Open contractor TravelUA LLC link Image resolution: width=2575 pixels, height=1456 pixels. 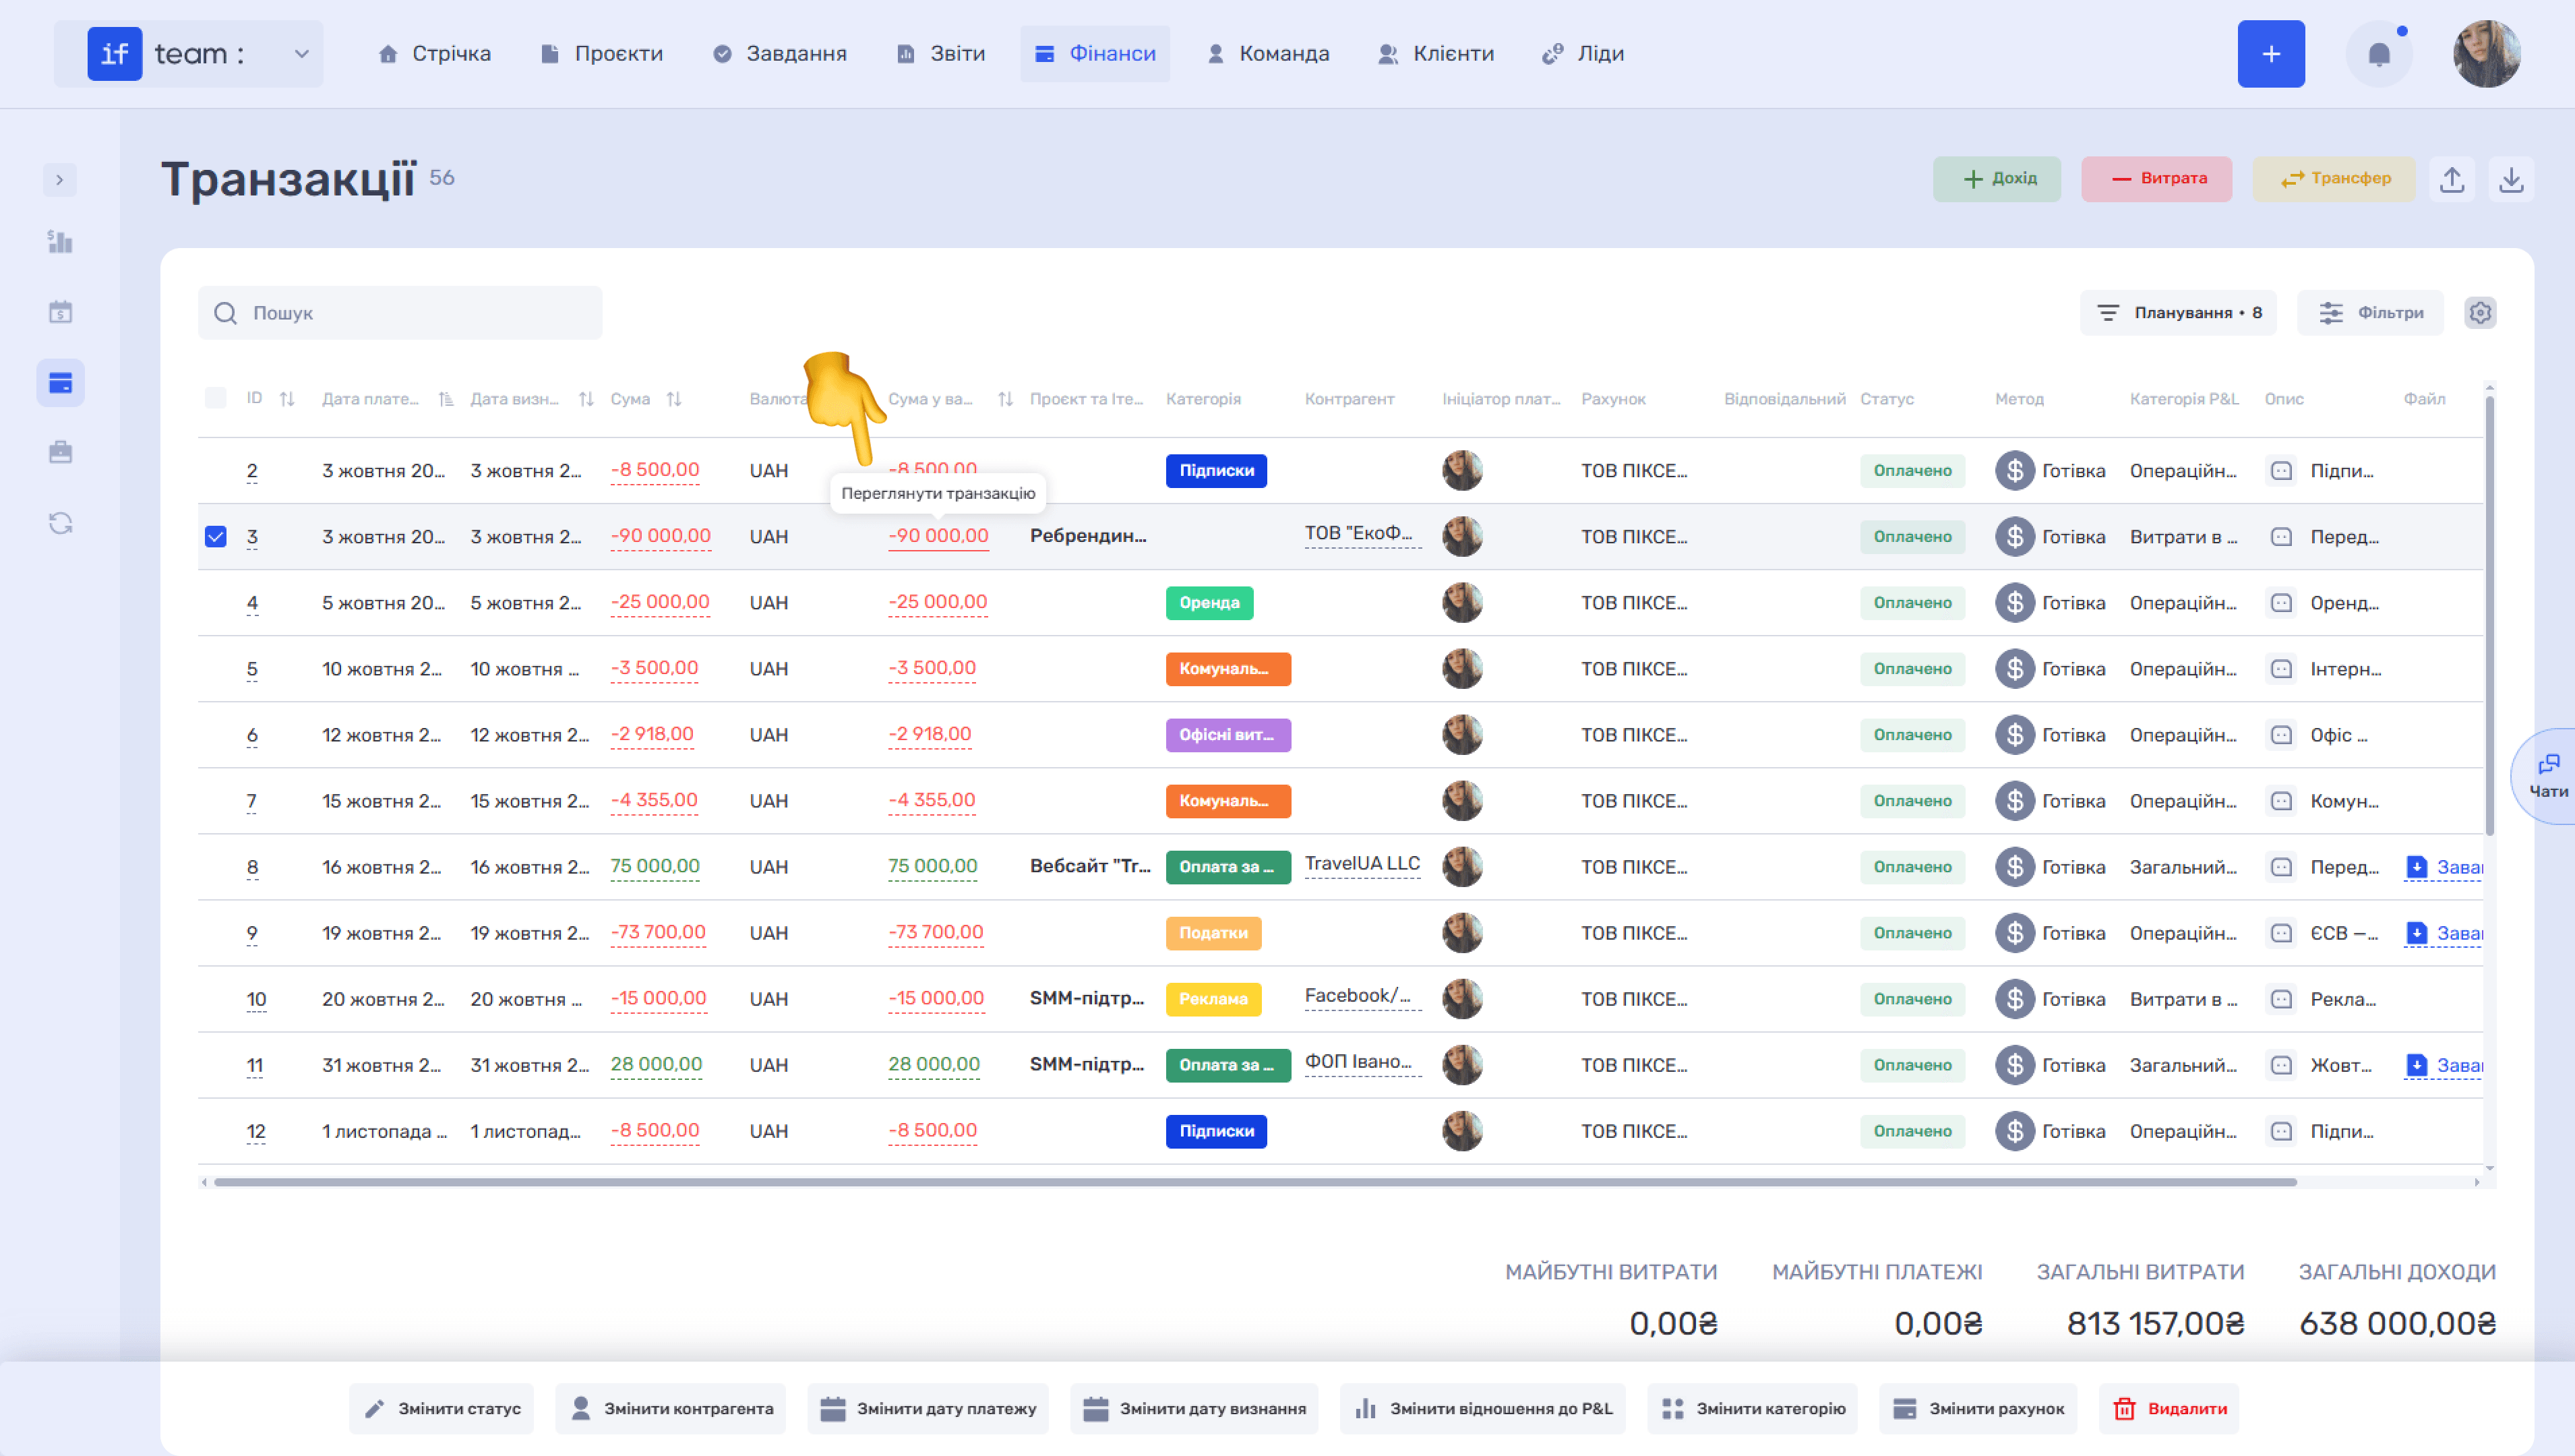[x=1362, y=864]
